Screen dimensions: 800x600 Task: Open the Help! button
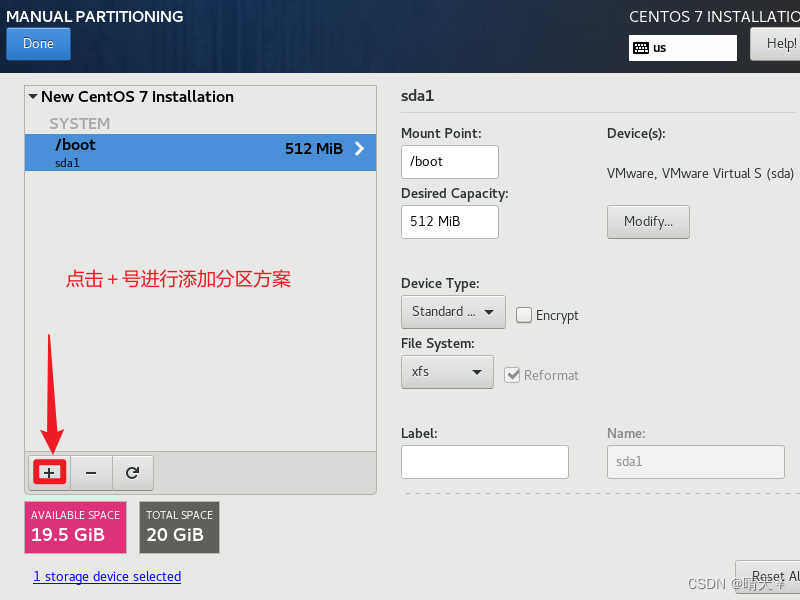pyautogui.click(x=776, y=44)
